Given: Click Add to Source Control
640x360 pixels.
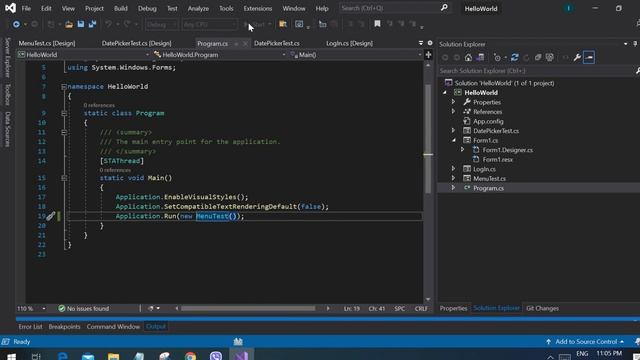Looking at the screenshot, I should click(x=586, y=342).
